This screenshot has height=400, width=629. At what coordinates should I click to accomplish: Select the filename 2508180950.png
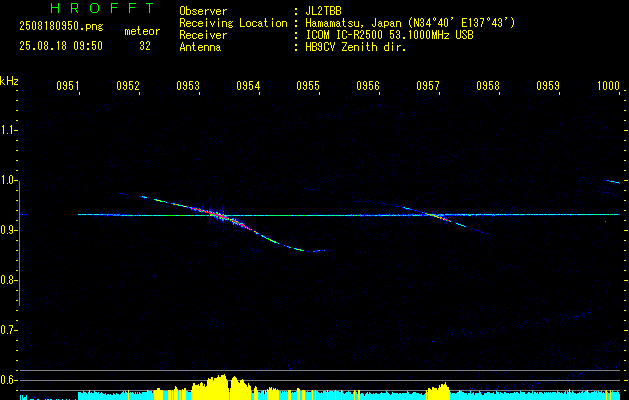(61, 26)
